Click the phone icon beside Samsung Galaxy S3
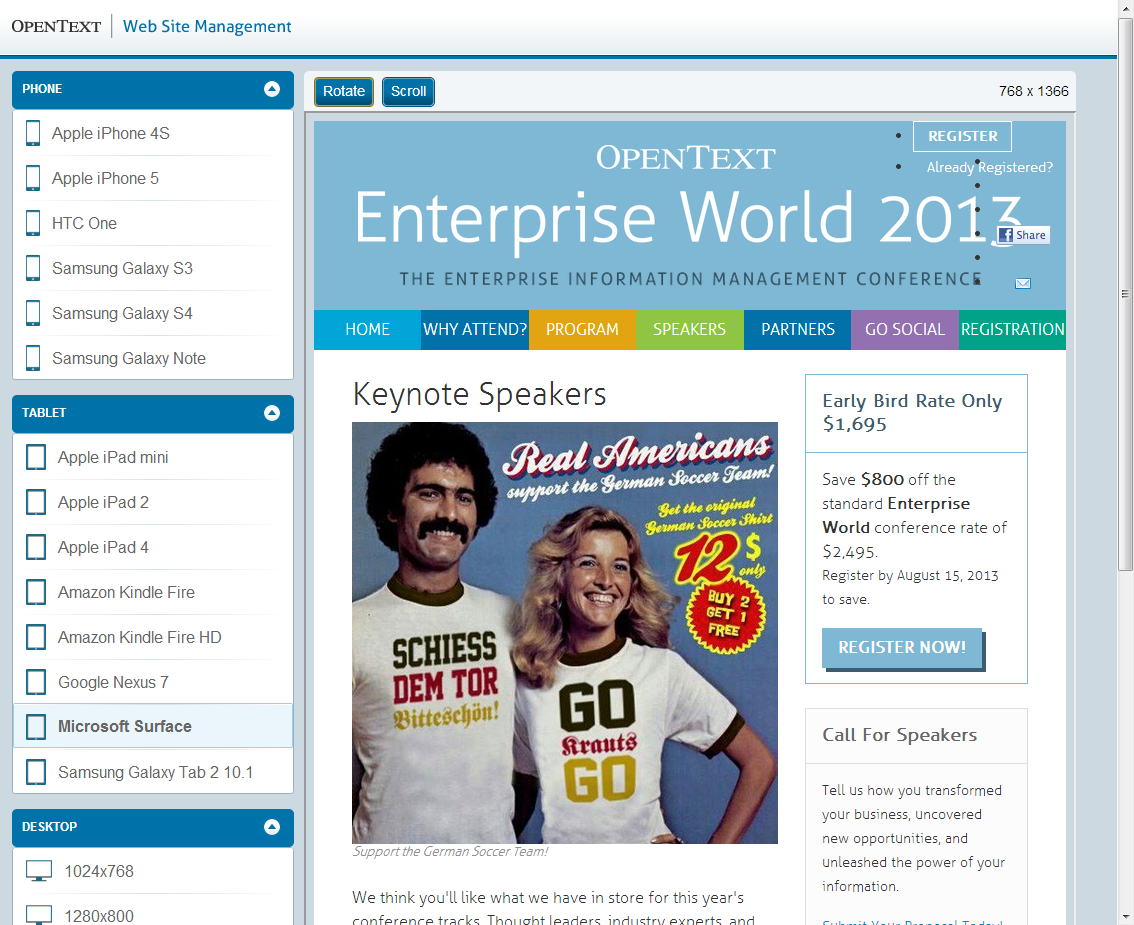1134x925 pixels. point(33,268)
